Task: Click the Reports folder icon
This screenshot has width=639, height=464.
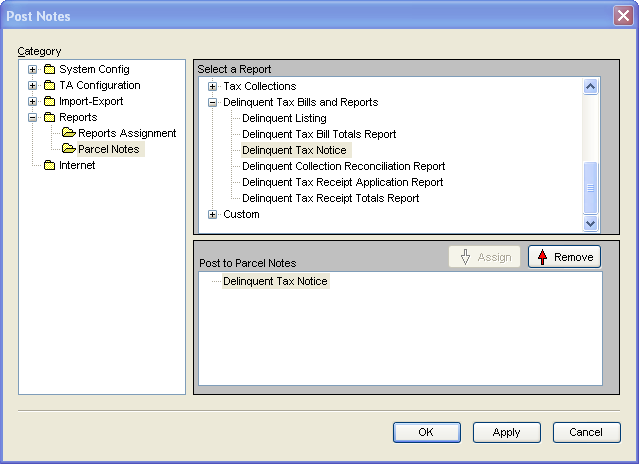Action: pyautogui.click(x=49, y=117)
